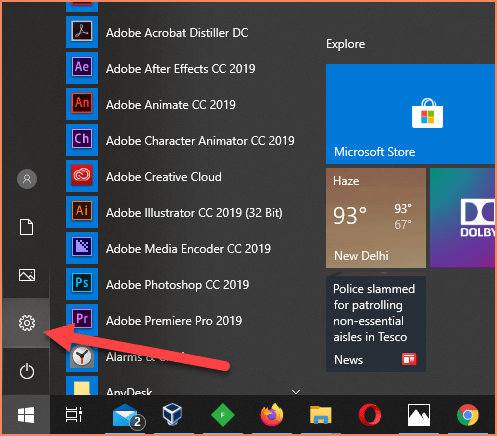
Task: Open Settings gear in Start sidebar
Action: [x=27, y=323]
